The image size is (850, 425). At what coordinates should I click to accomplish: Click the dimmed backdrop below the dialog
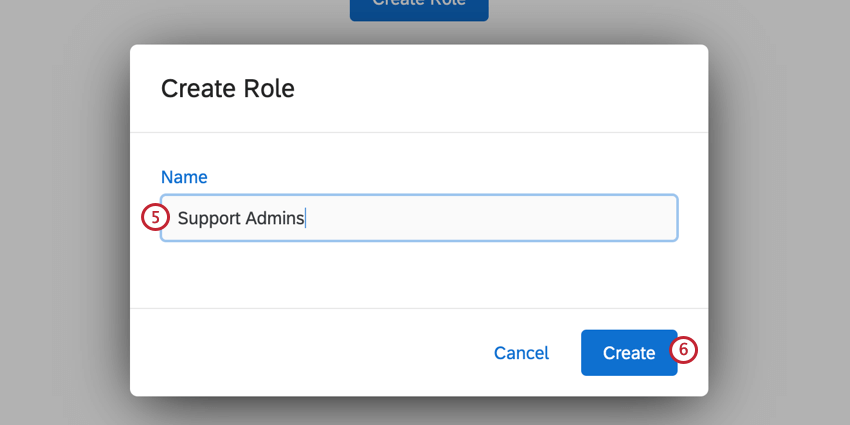419,411
